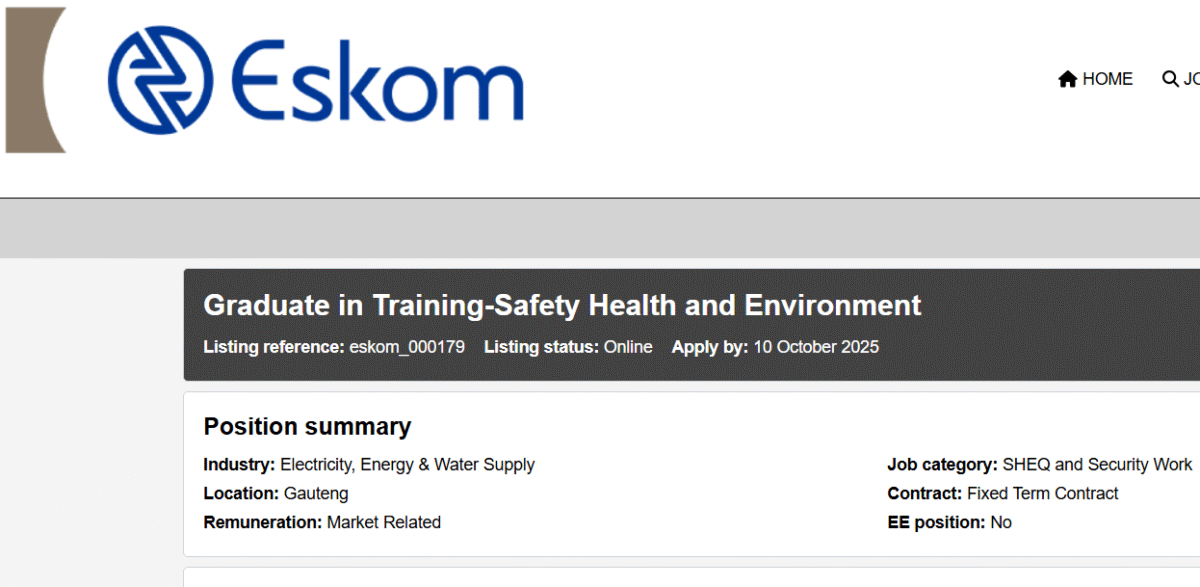Select the listing reference eskom_000179 text
This screenshot has height=587, width=1200.
[406, 347]
